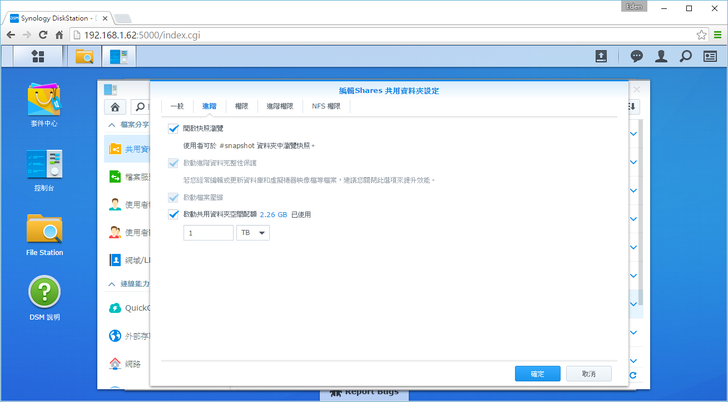Open the 權限 tab

tap(241, 106)
